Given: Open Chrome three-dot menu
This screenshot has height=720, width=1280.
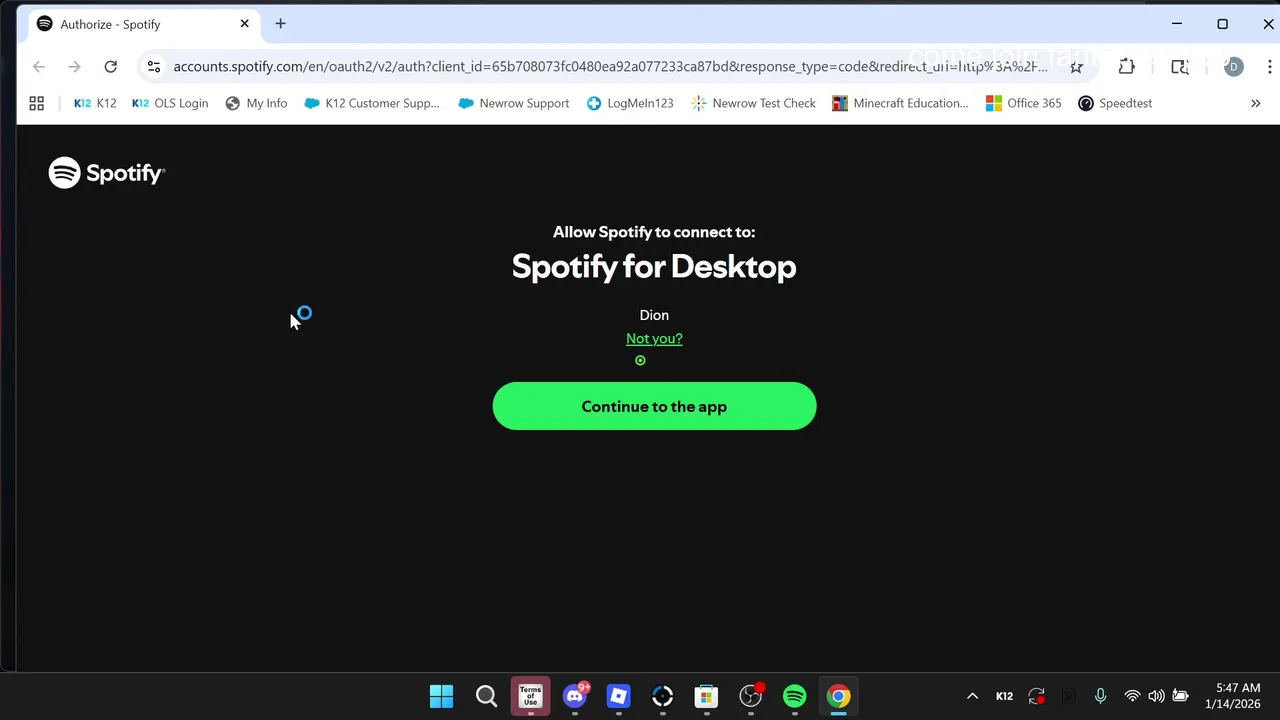Looking at the screenshot, I should (x=1270, y=67).
